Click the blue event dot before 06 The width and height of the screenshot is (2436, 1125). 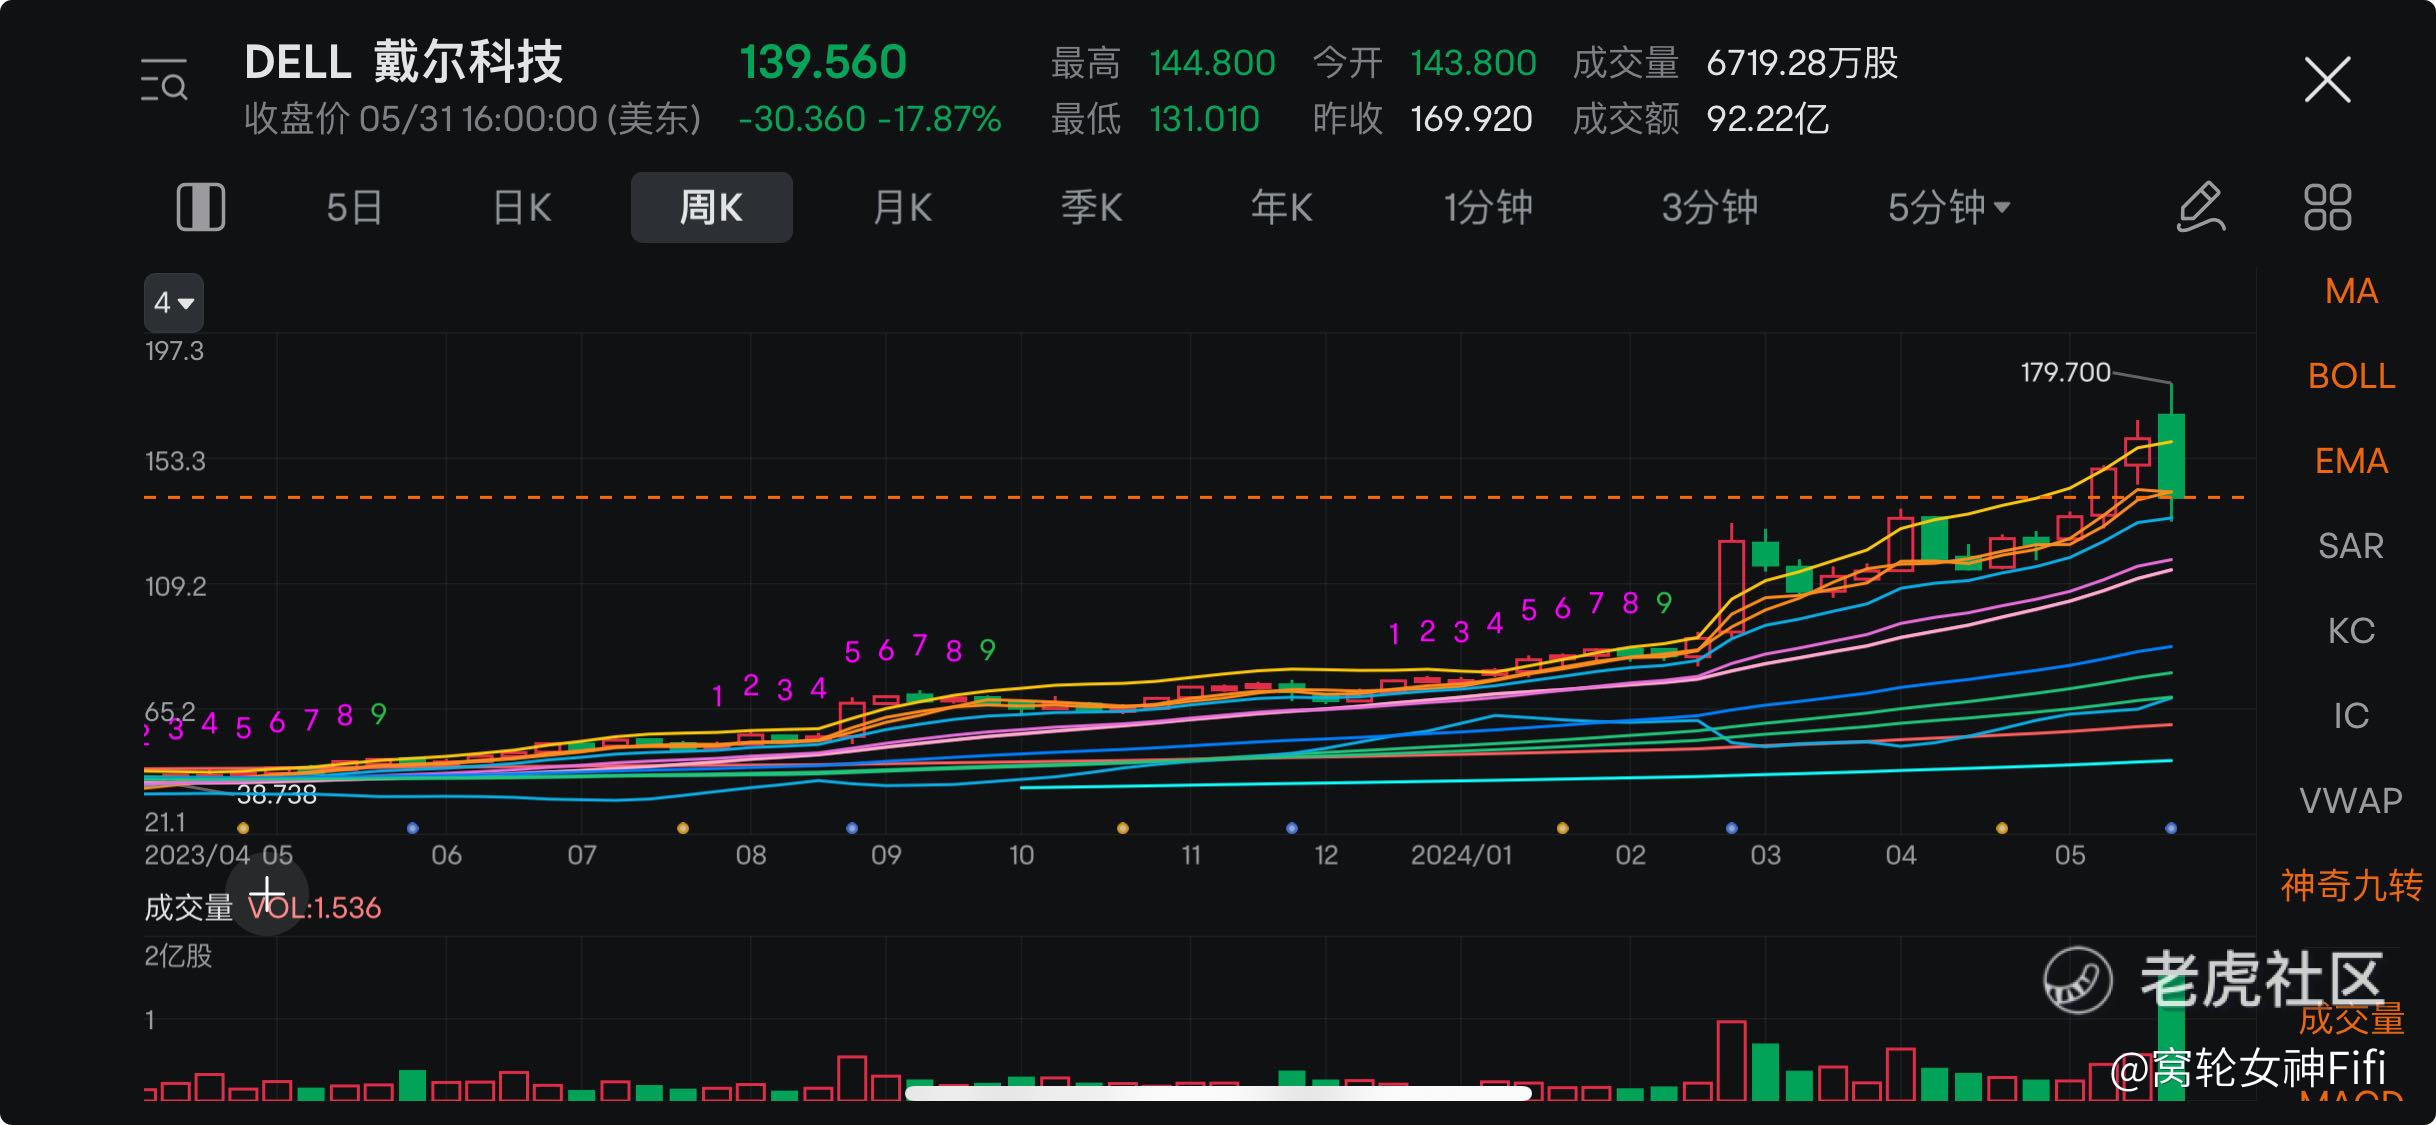tap(412, 828)
